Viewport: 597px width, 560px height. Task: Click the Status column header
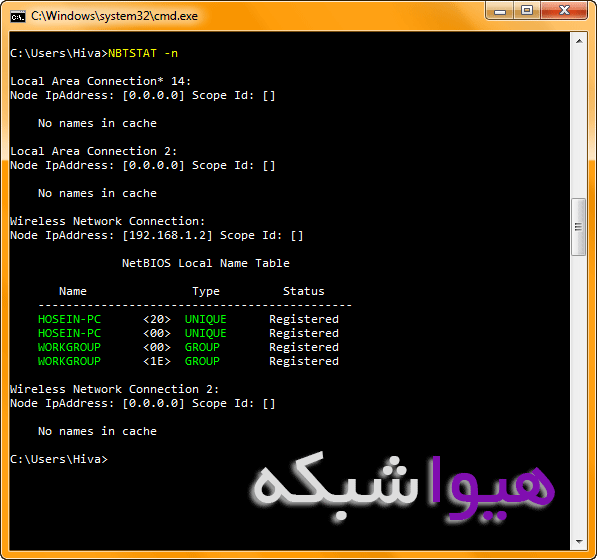303,291
